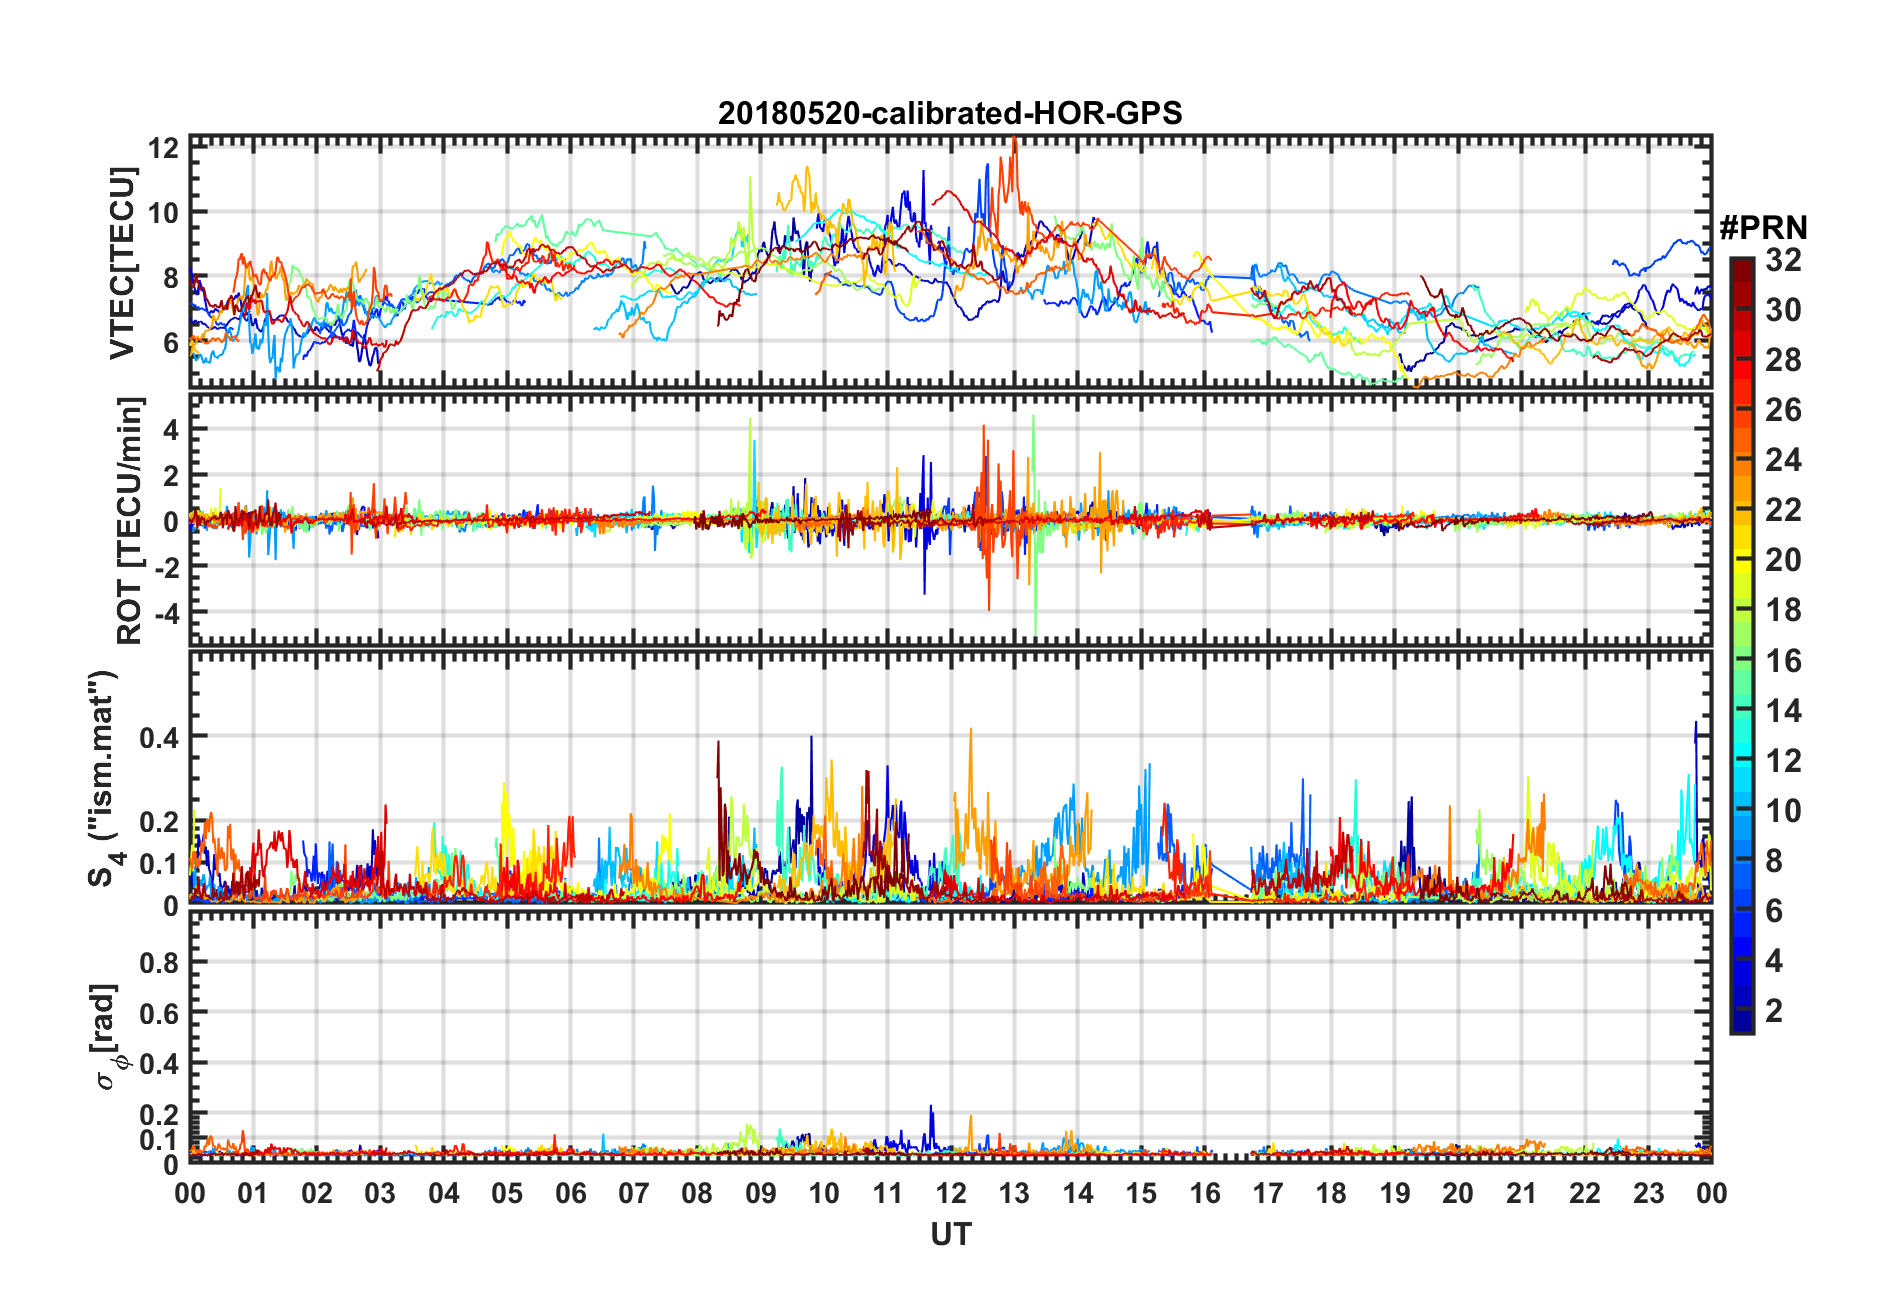Viewport: 1902px width, 1292px height.
Task: Click the PRN colorbar near value 32
Action: coord(1742,262)
